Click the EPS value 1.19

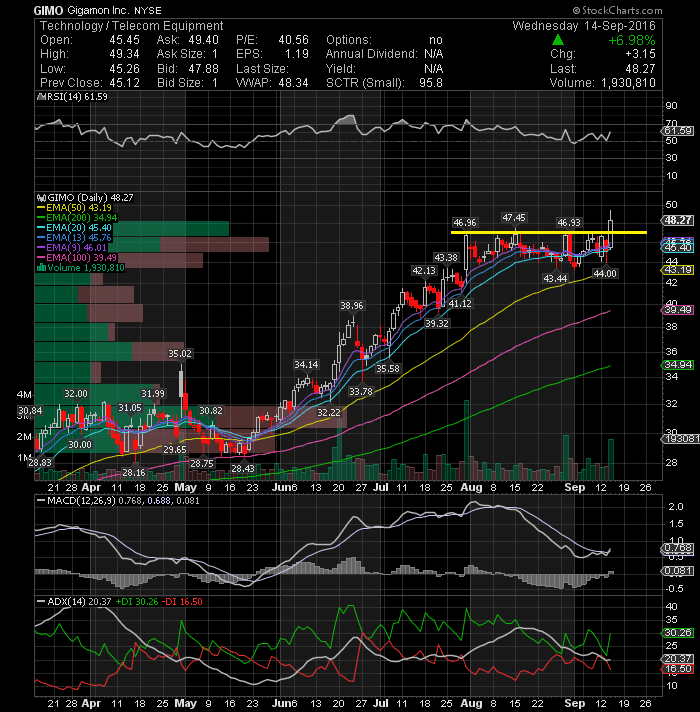coord(296,54)
